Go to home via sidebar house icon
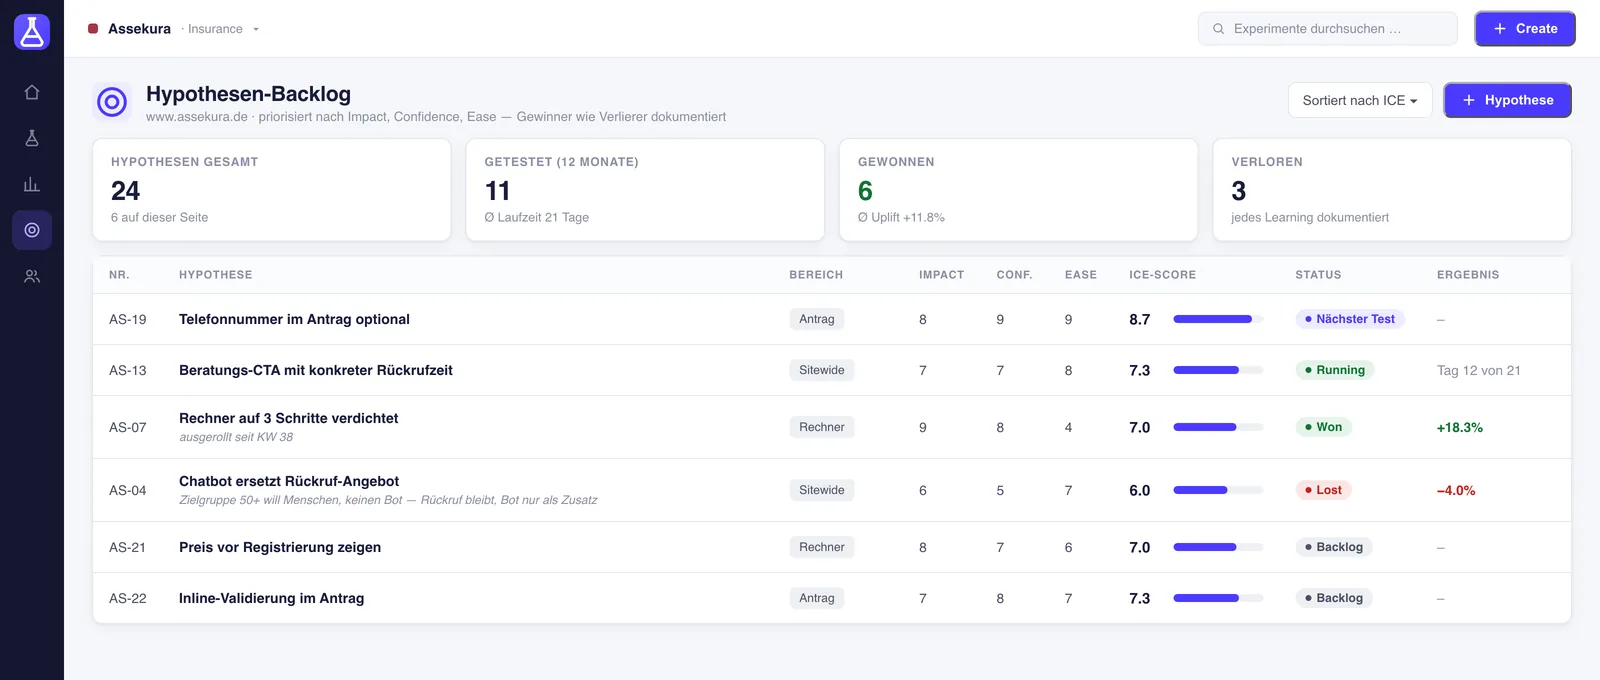Image resolution: width=1600 pixels, height=680 pixels. click(32, 92)
